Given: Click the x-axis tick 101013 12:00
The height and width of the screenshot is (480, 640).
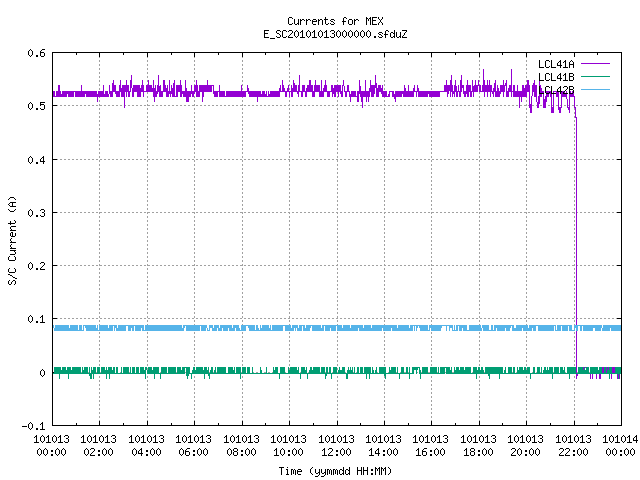Looking at the screenshot, I should [x=336, y=445].
